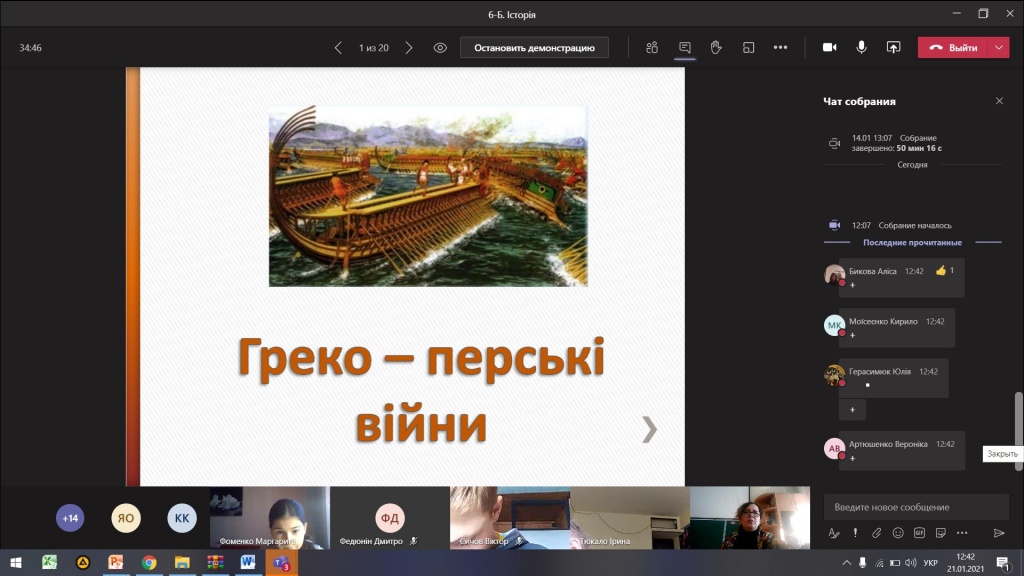Go to the previous slide in toolbar
1024x576 pixels.
(338, 48)
